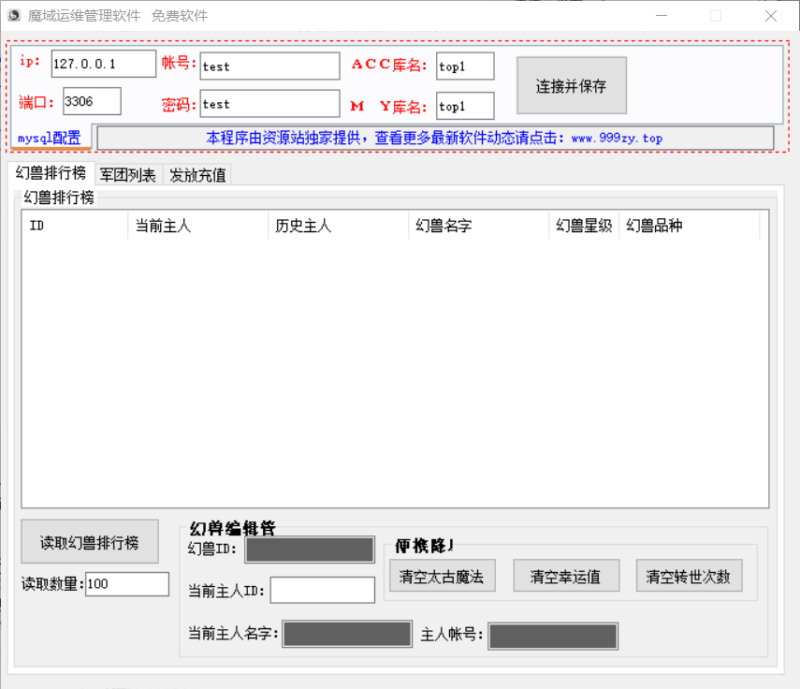This screenshot has height=689, width=800.
Task: Click the 密码 password input field
Action: click(270, 104)
